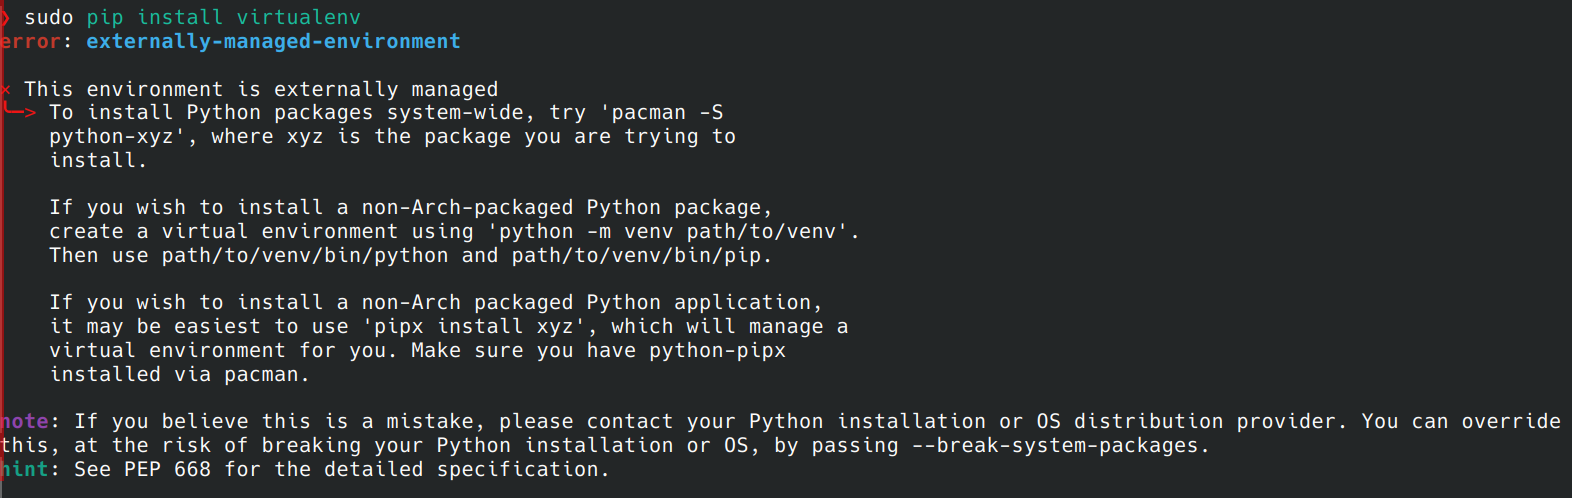This screenshot has height=498, width=1572.
Task: Click 'path/to/venv/bin/python' in the output
Action: tap(305, 256)
